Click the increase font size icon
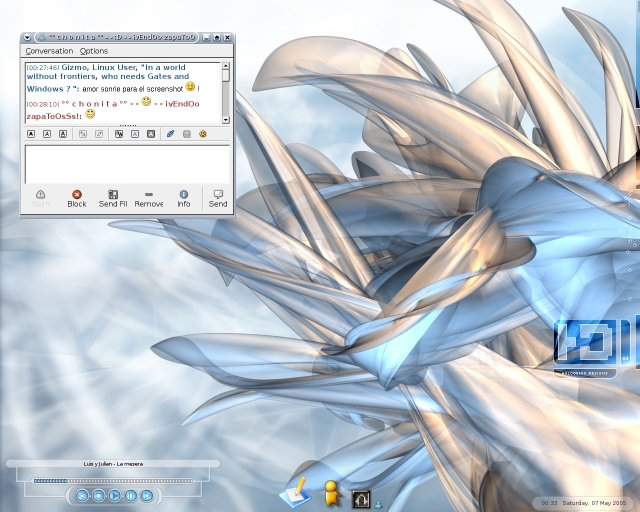This screenshot has width=640, height=512. pos(83,134)
